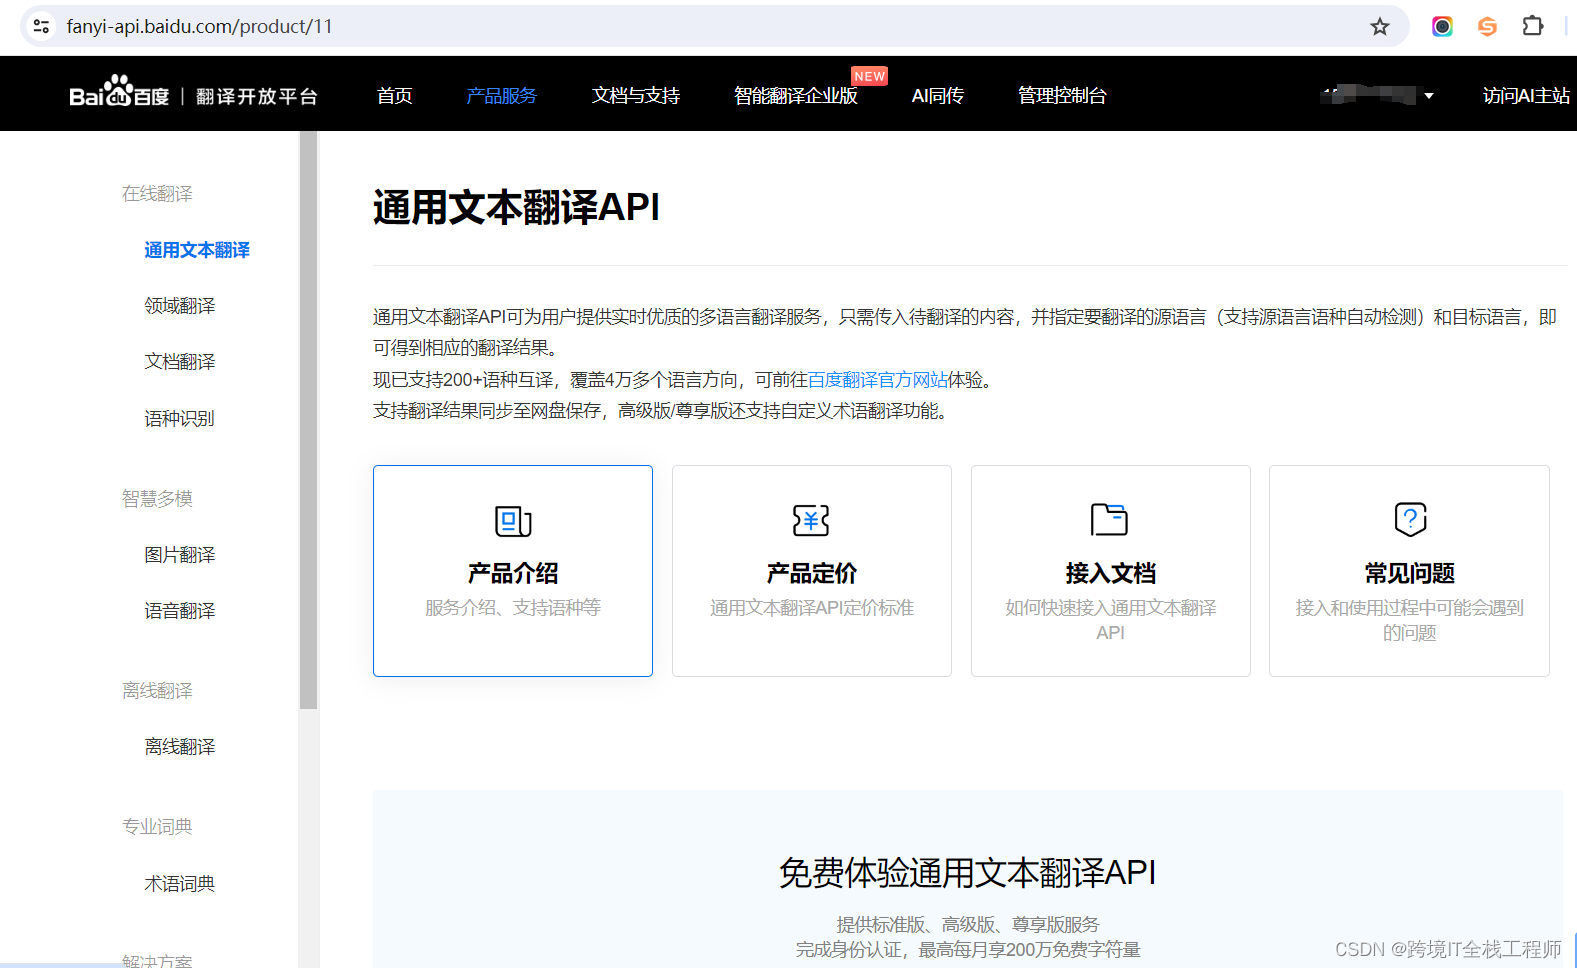This screenshot has height=968, width=1577.
Task: Open 文档与支持 in top navigation
Action: click(636, 96)
